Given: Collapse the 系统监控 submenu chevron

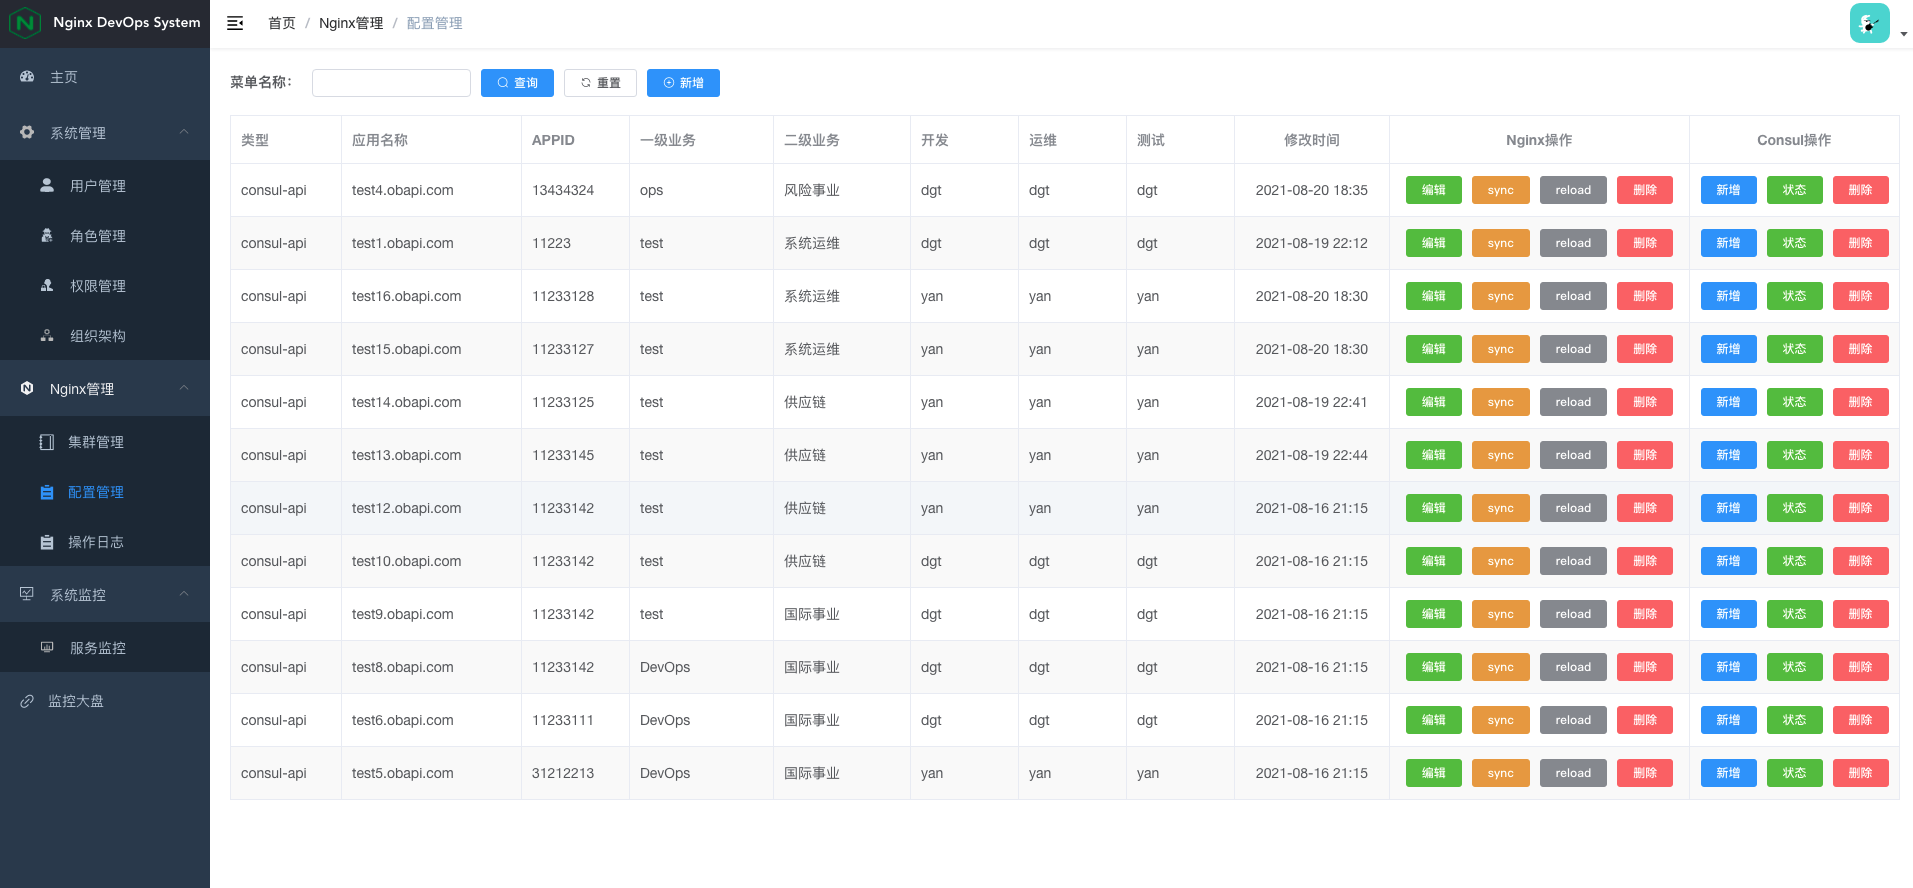Looking at the screenshot, I should click(184, 594).
